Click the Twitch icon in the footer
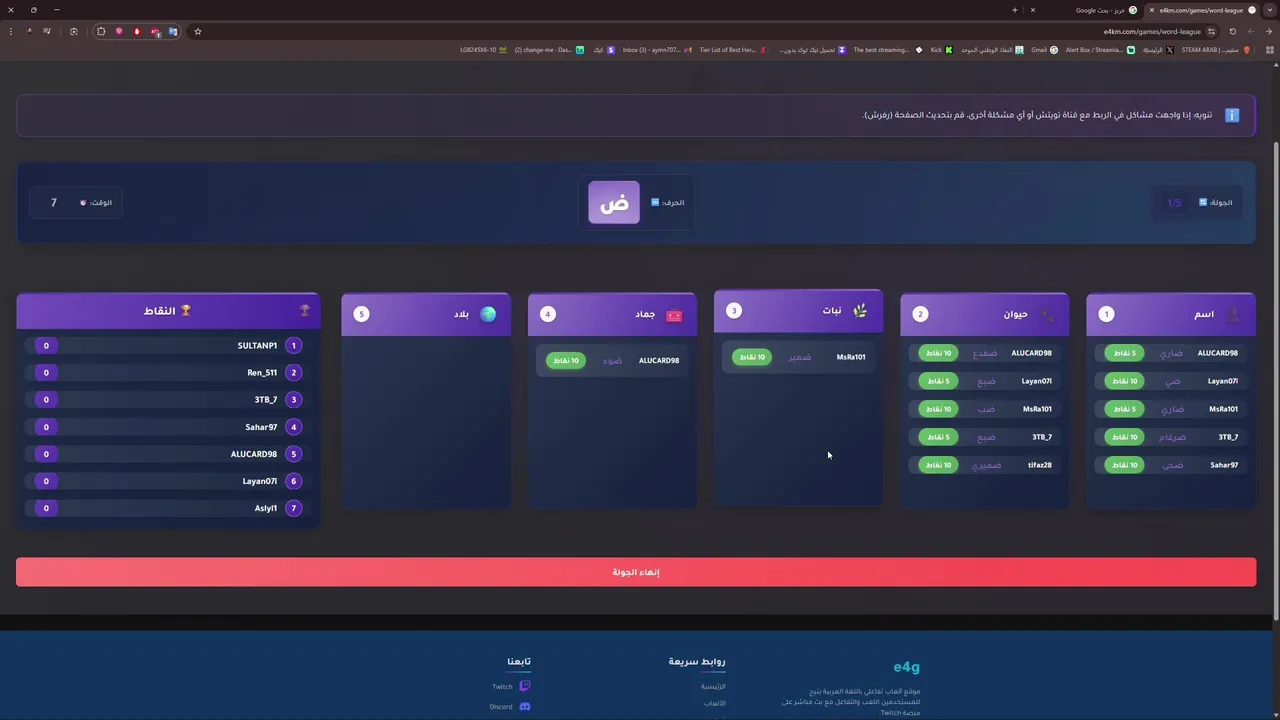Viewport: 1280px width, 720px height. (x=524, y=686)
